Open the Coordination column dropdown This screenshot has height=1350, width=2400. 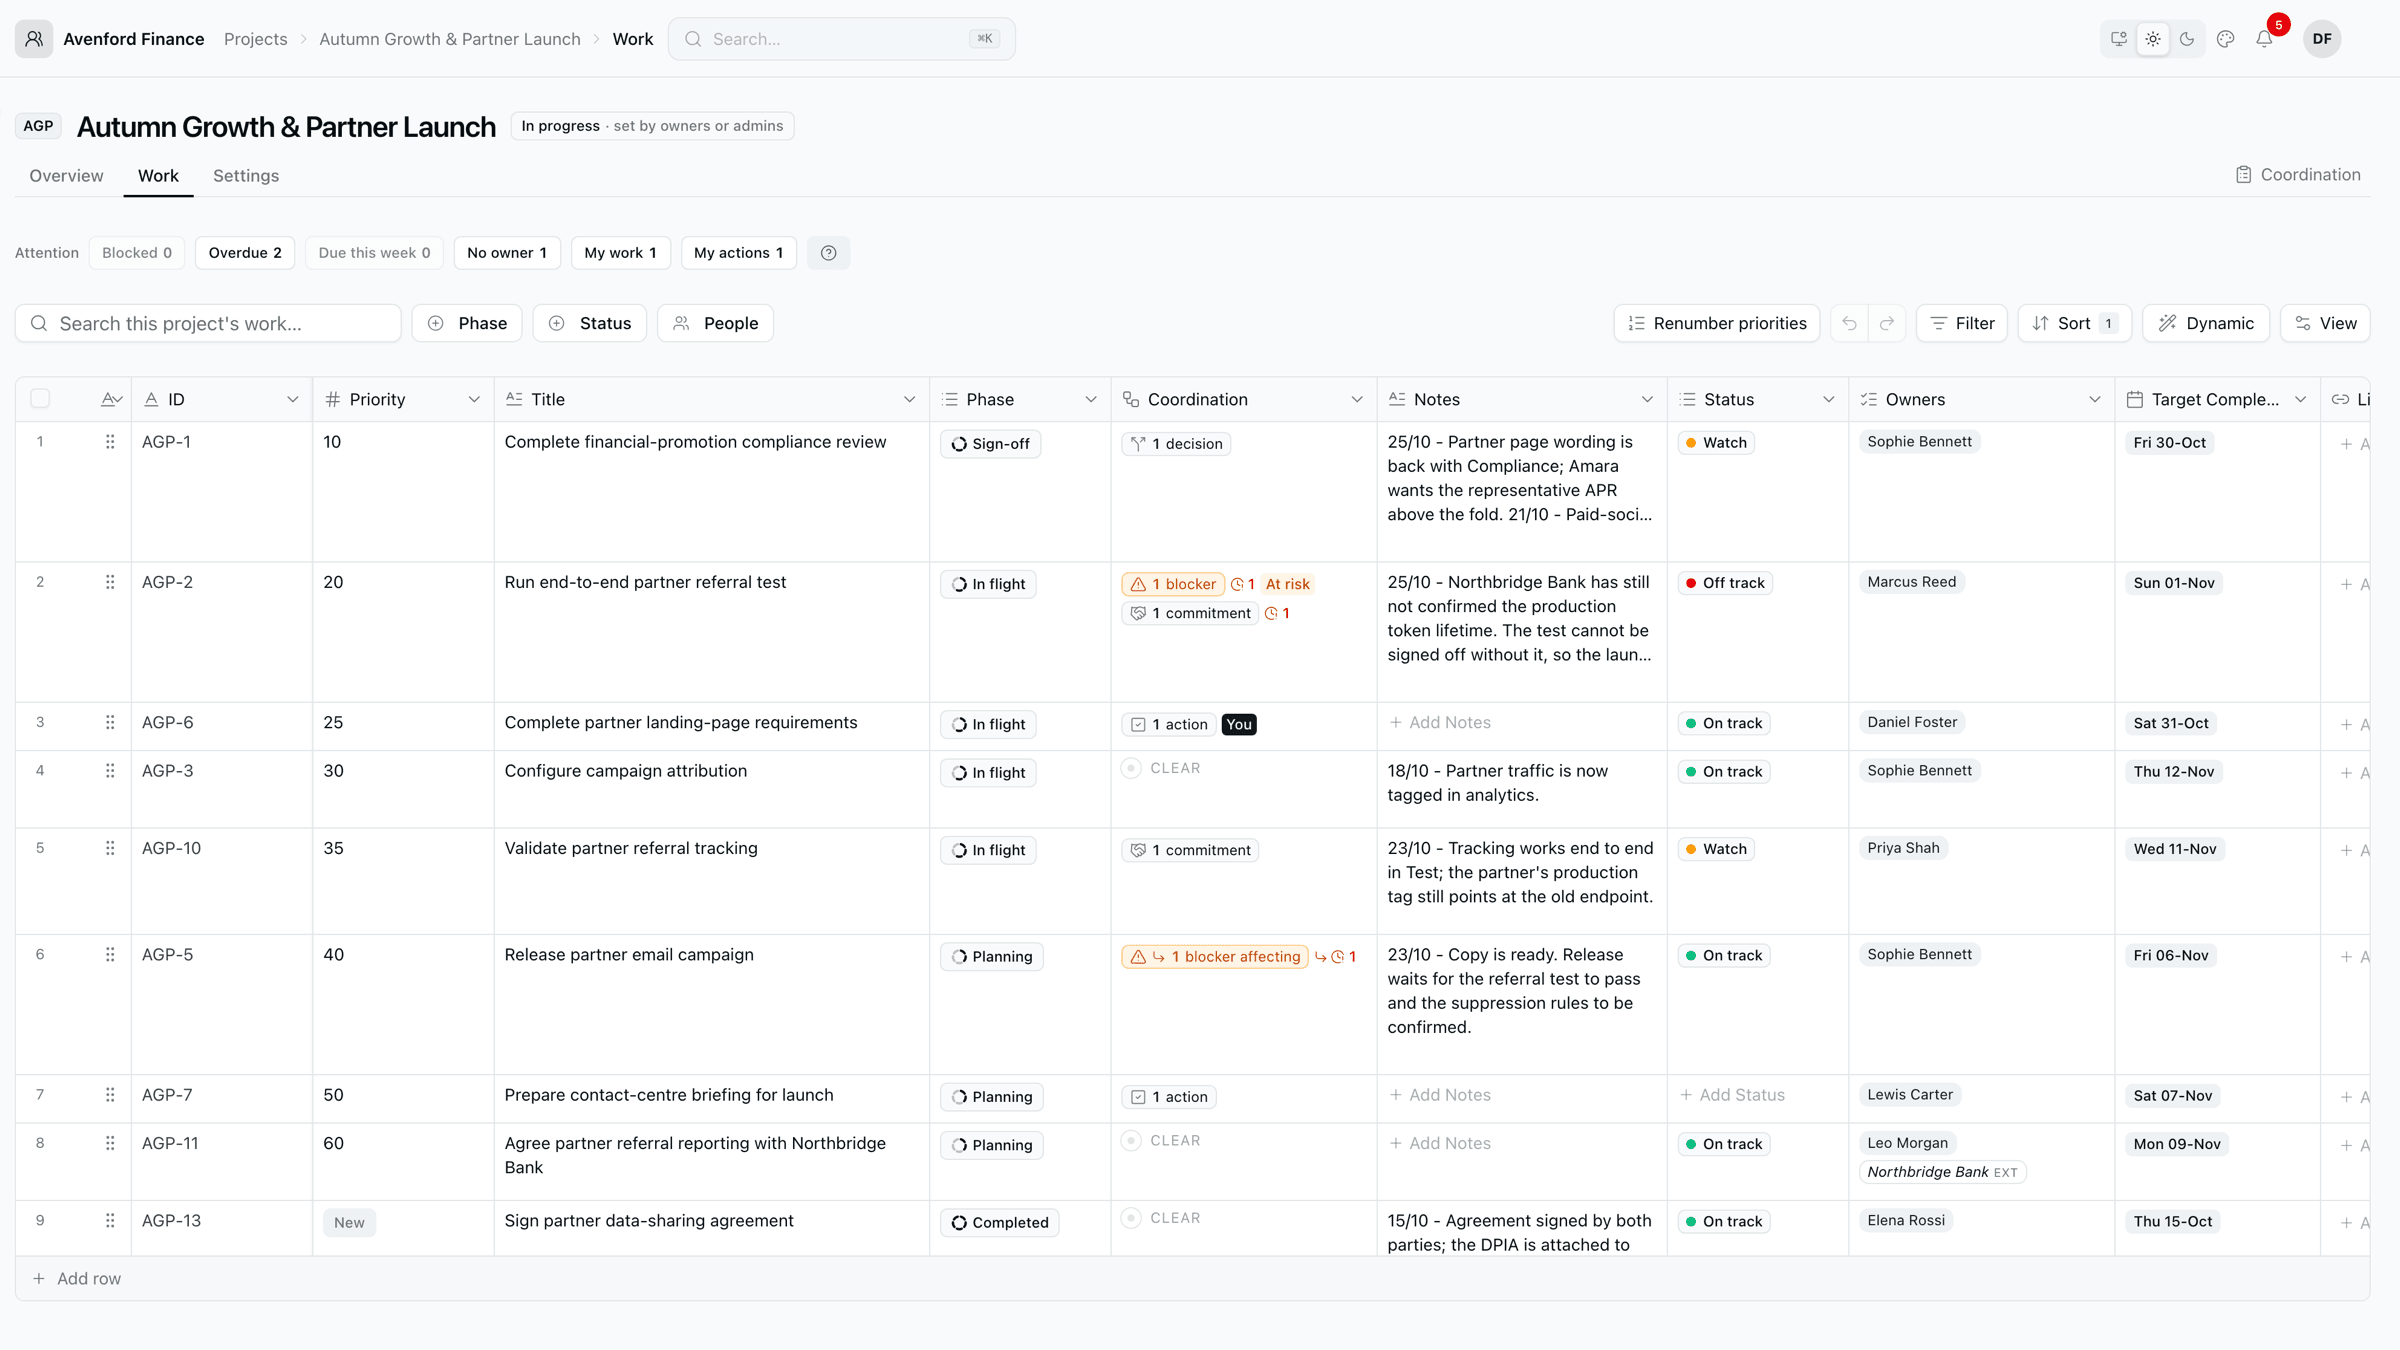(1357, 399)
